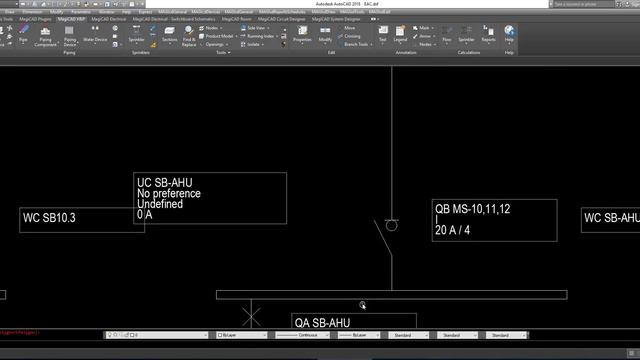Select the Water Device tool
The image size is (640, 360).
[x=95, y=34]
